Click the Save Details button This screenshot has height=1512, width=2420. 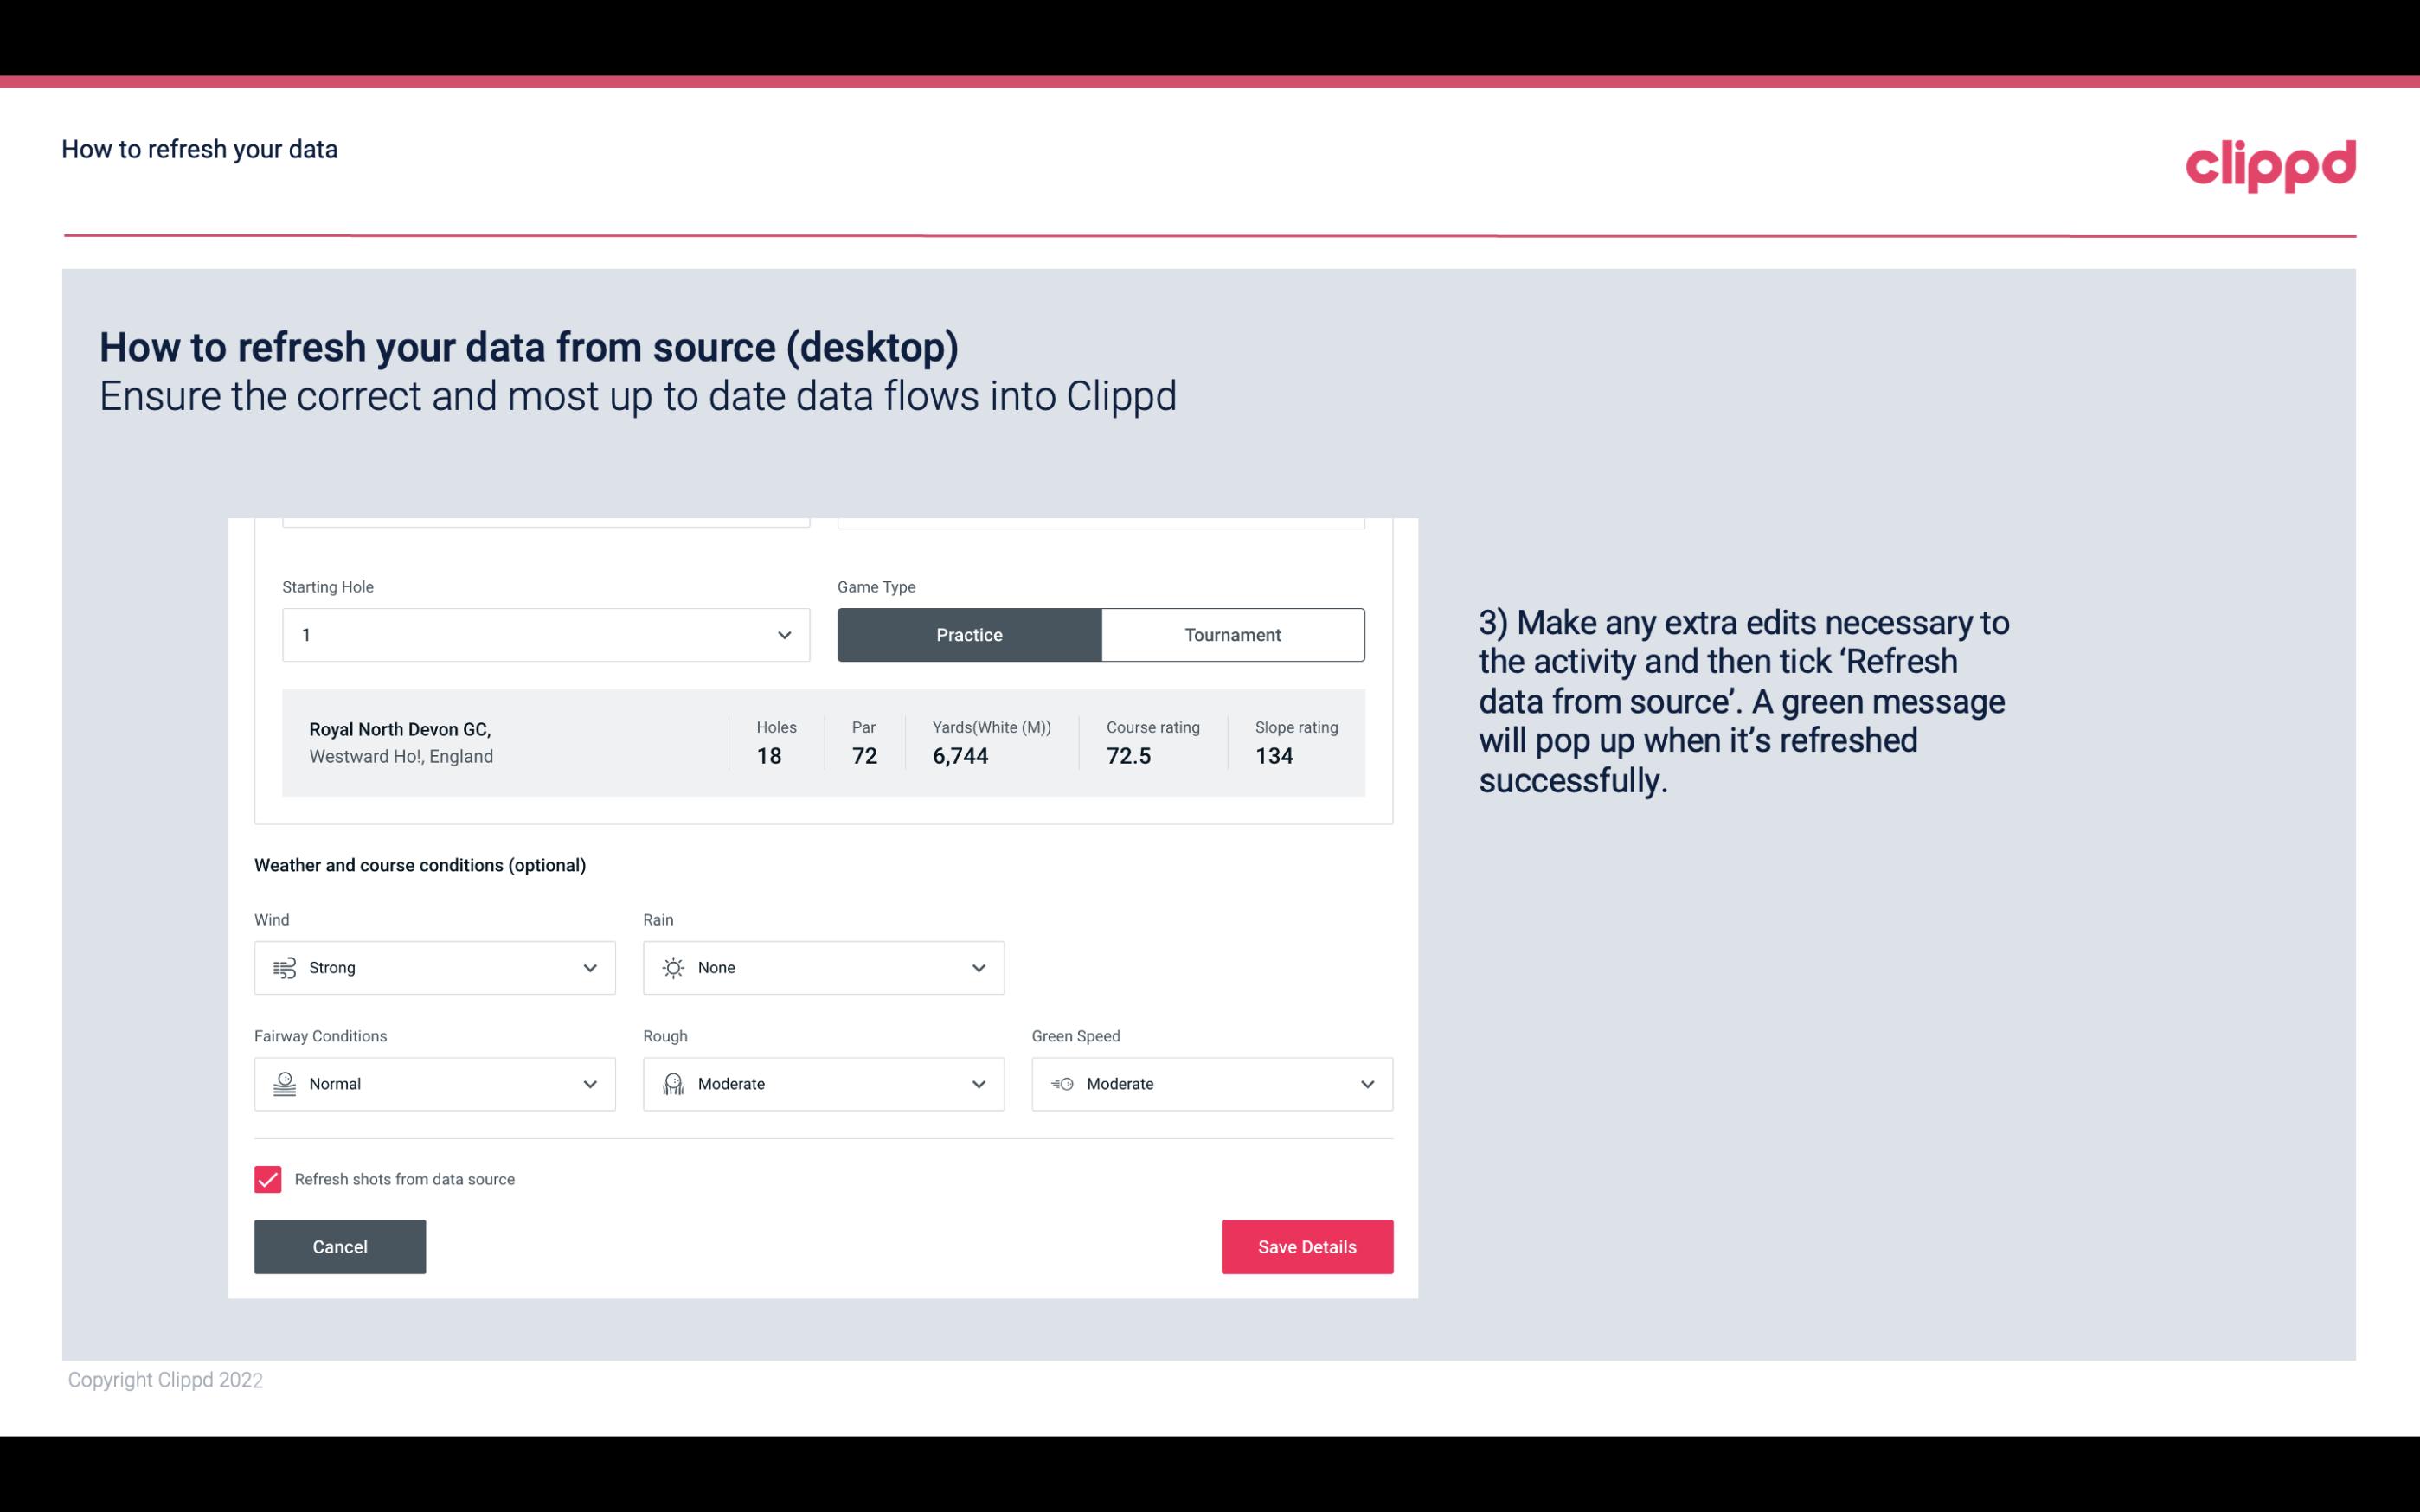point(1306,1246)
